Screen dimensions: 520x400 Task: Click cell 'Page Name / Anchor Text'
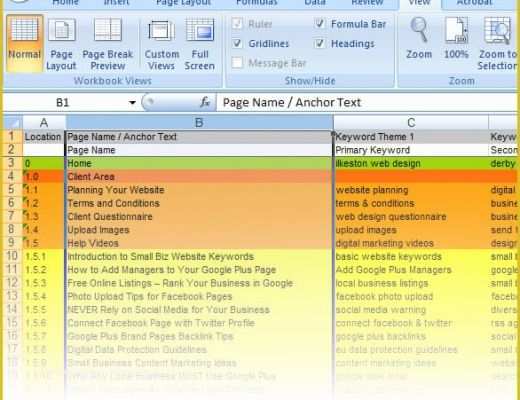click(199, 137)
